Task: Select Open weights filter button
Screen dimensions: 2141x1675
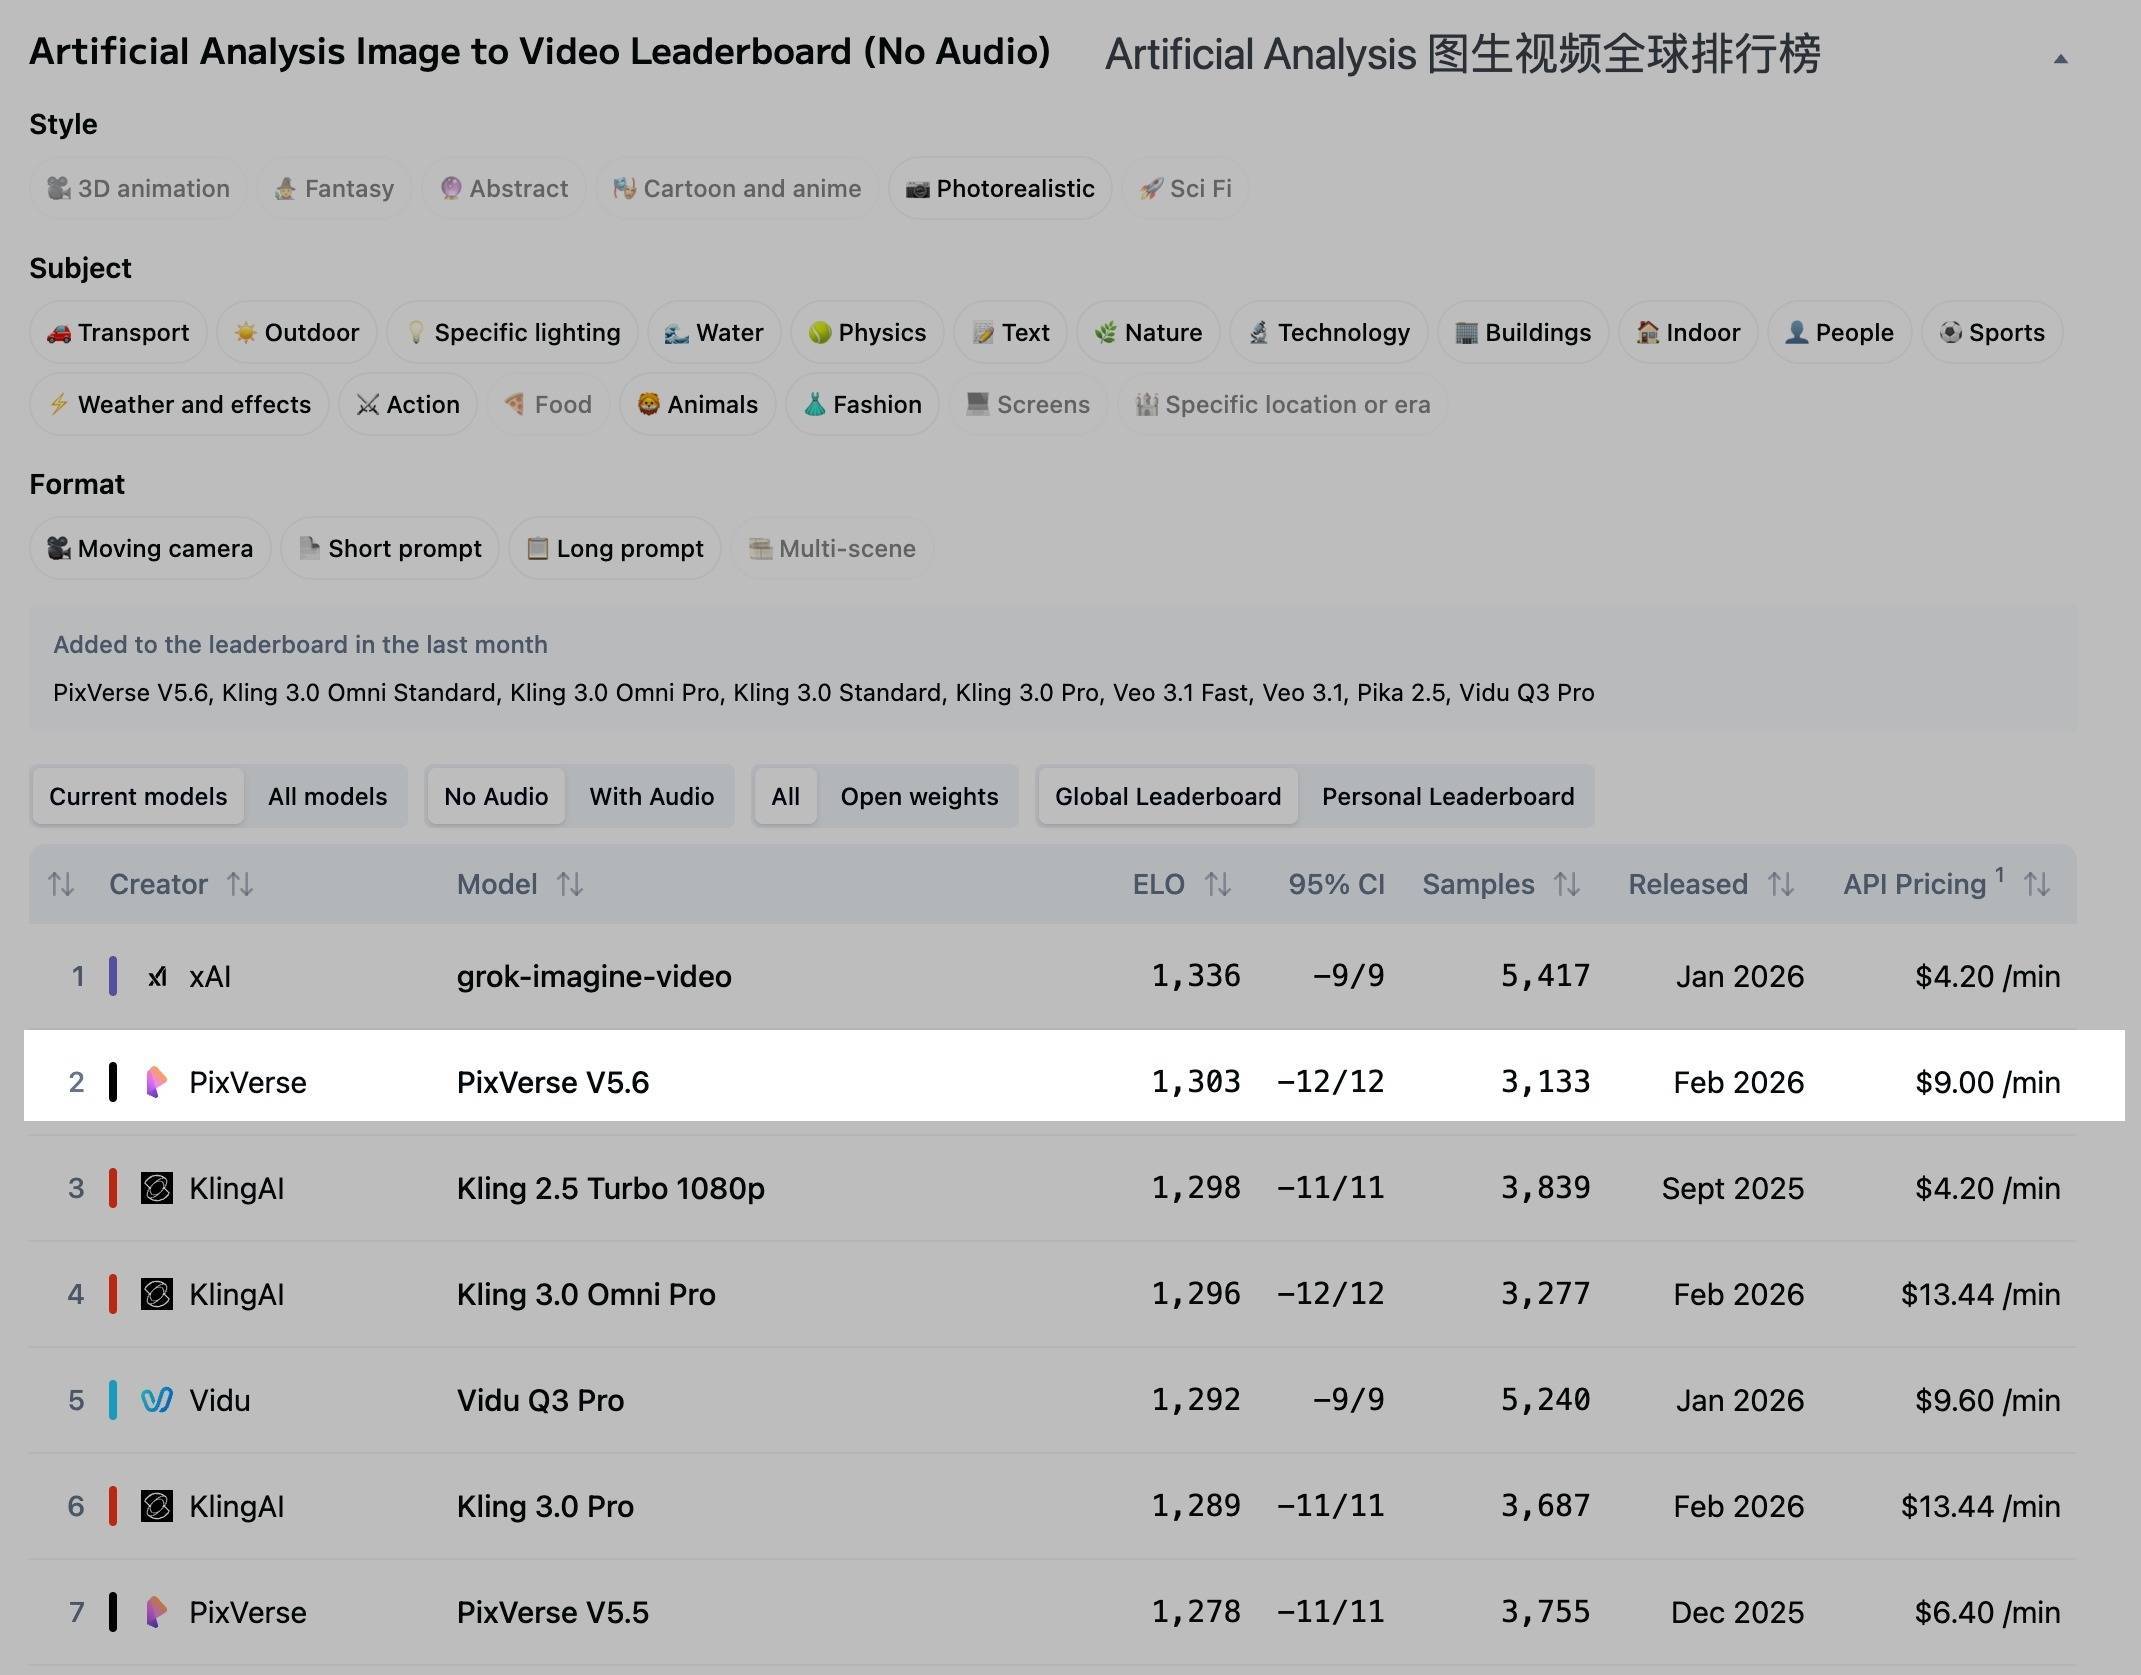Action: pos(919,796)
